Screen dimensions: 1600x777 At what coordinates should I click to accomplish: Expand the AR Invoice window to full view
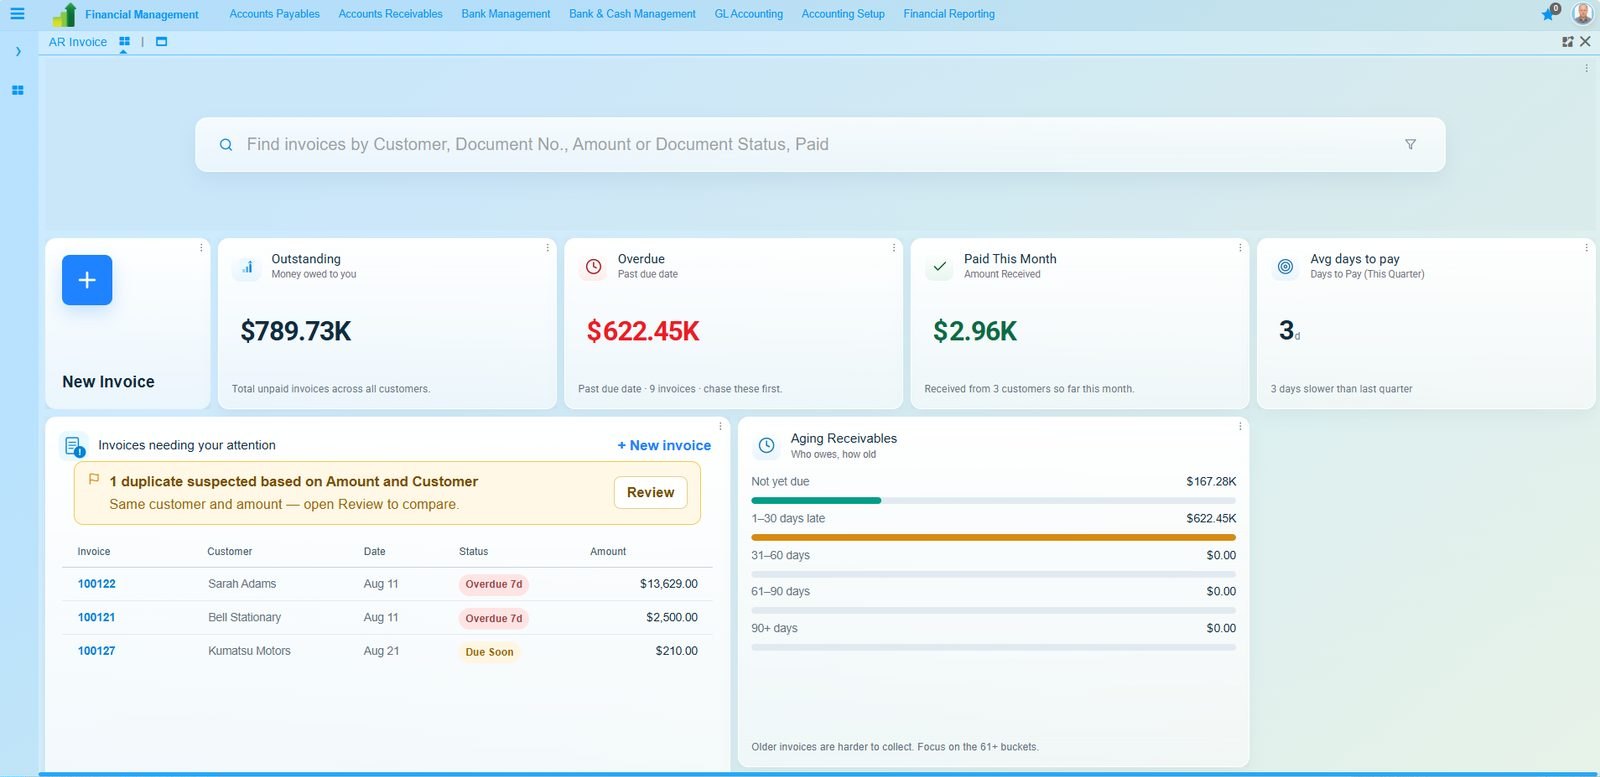click(x=1567, y=42)
